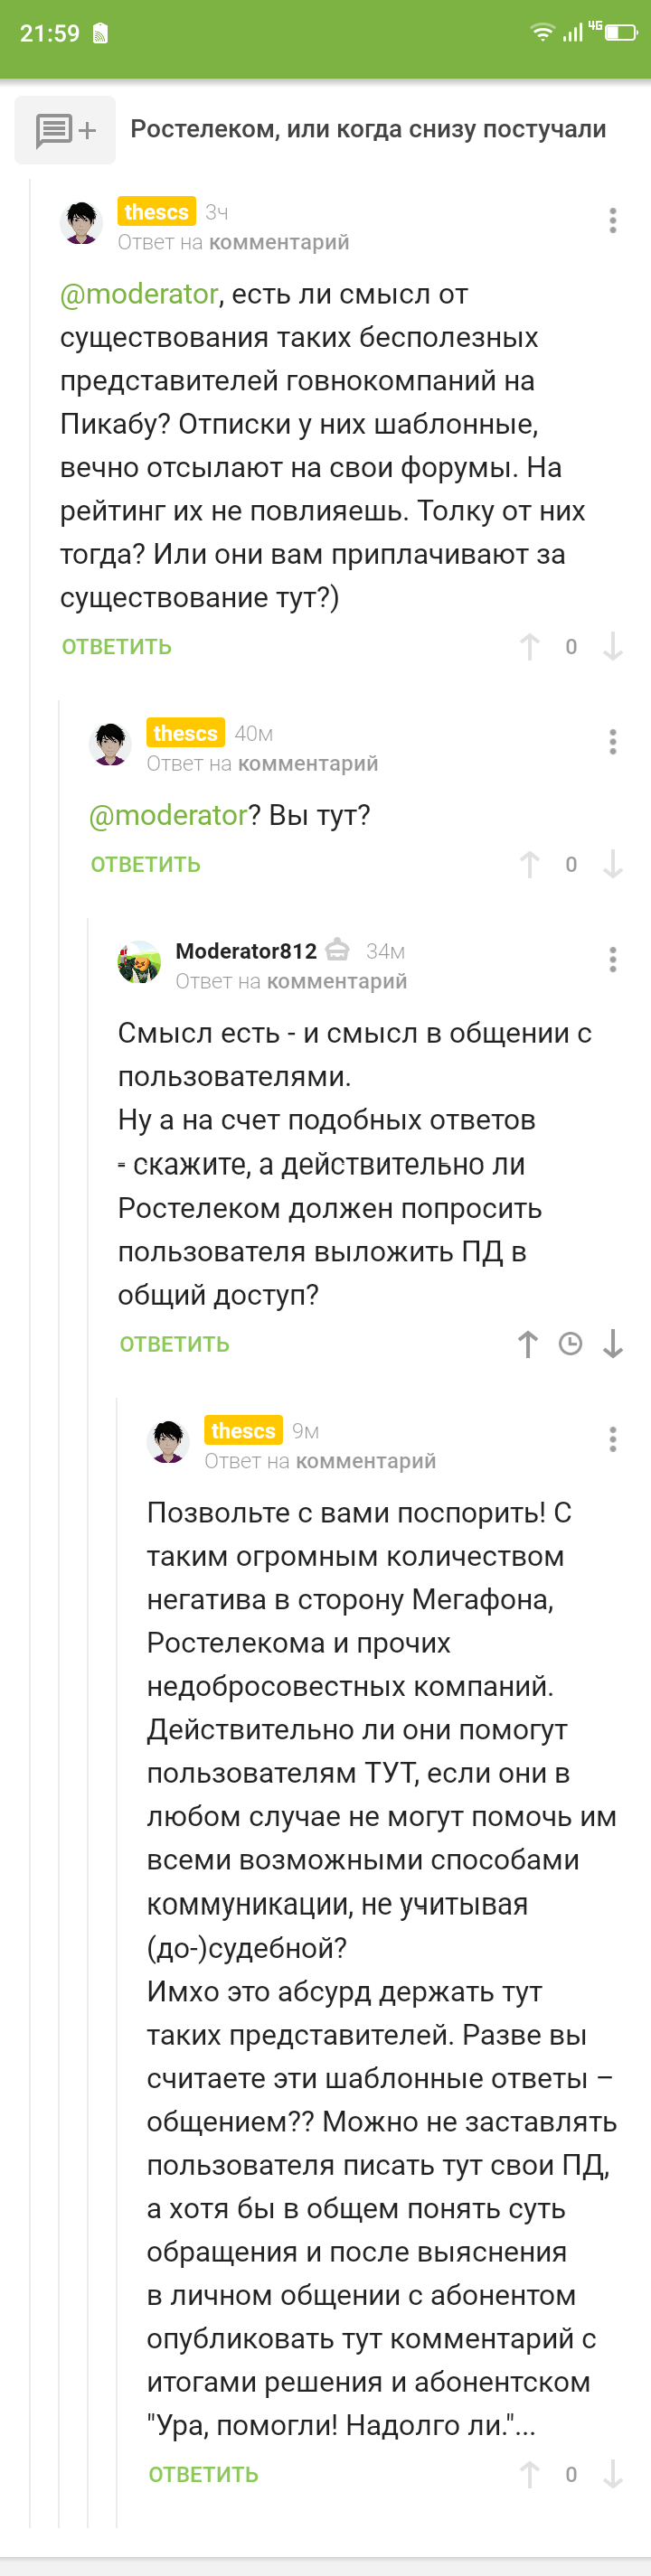This screenshot has width=651, height=2576.
Task: Upvote the first thescs comment
Action: [529, 647]
